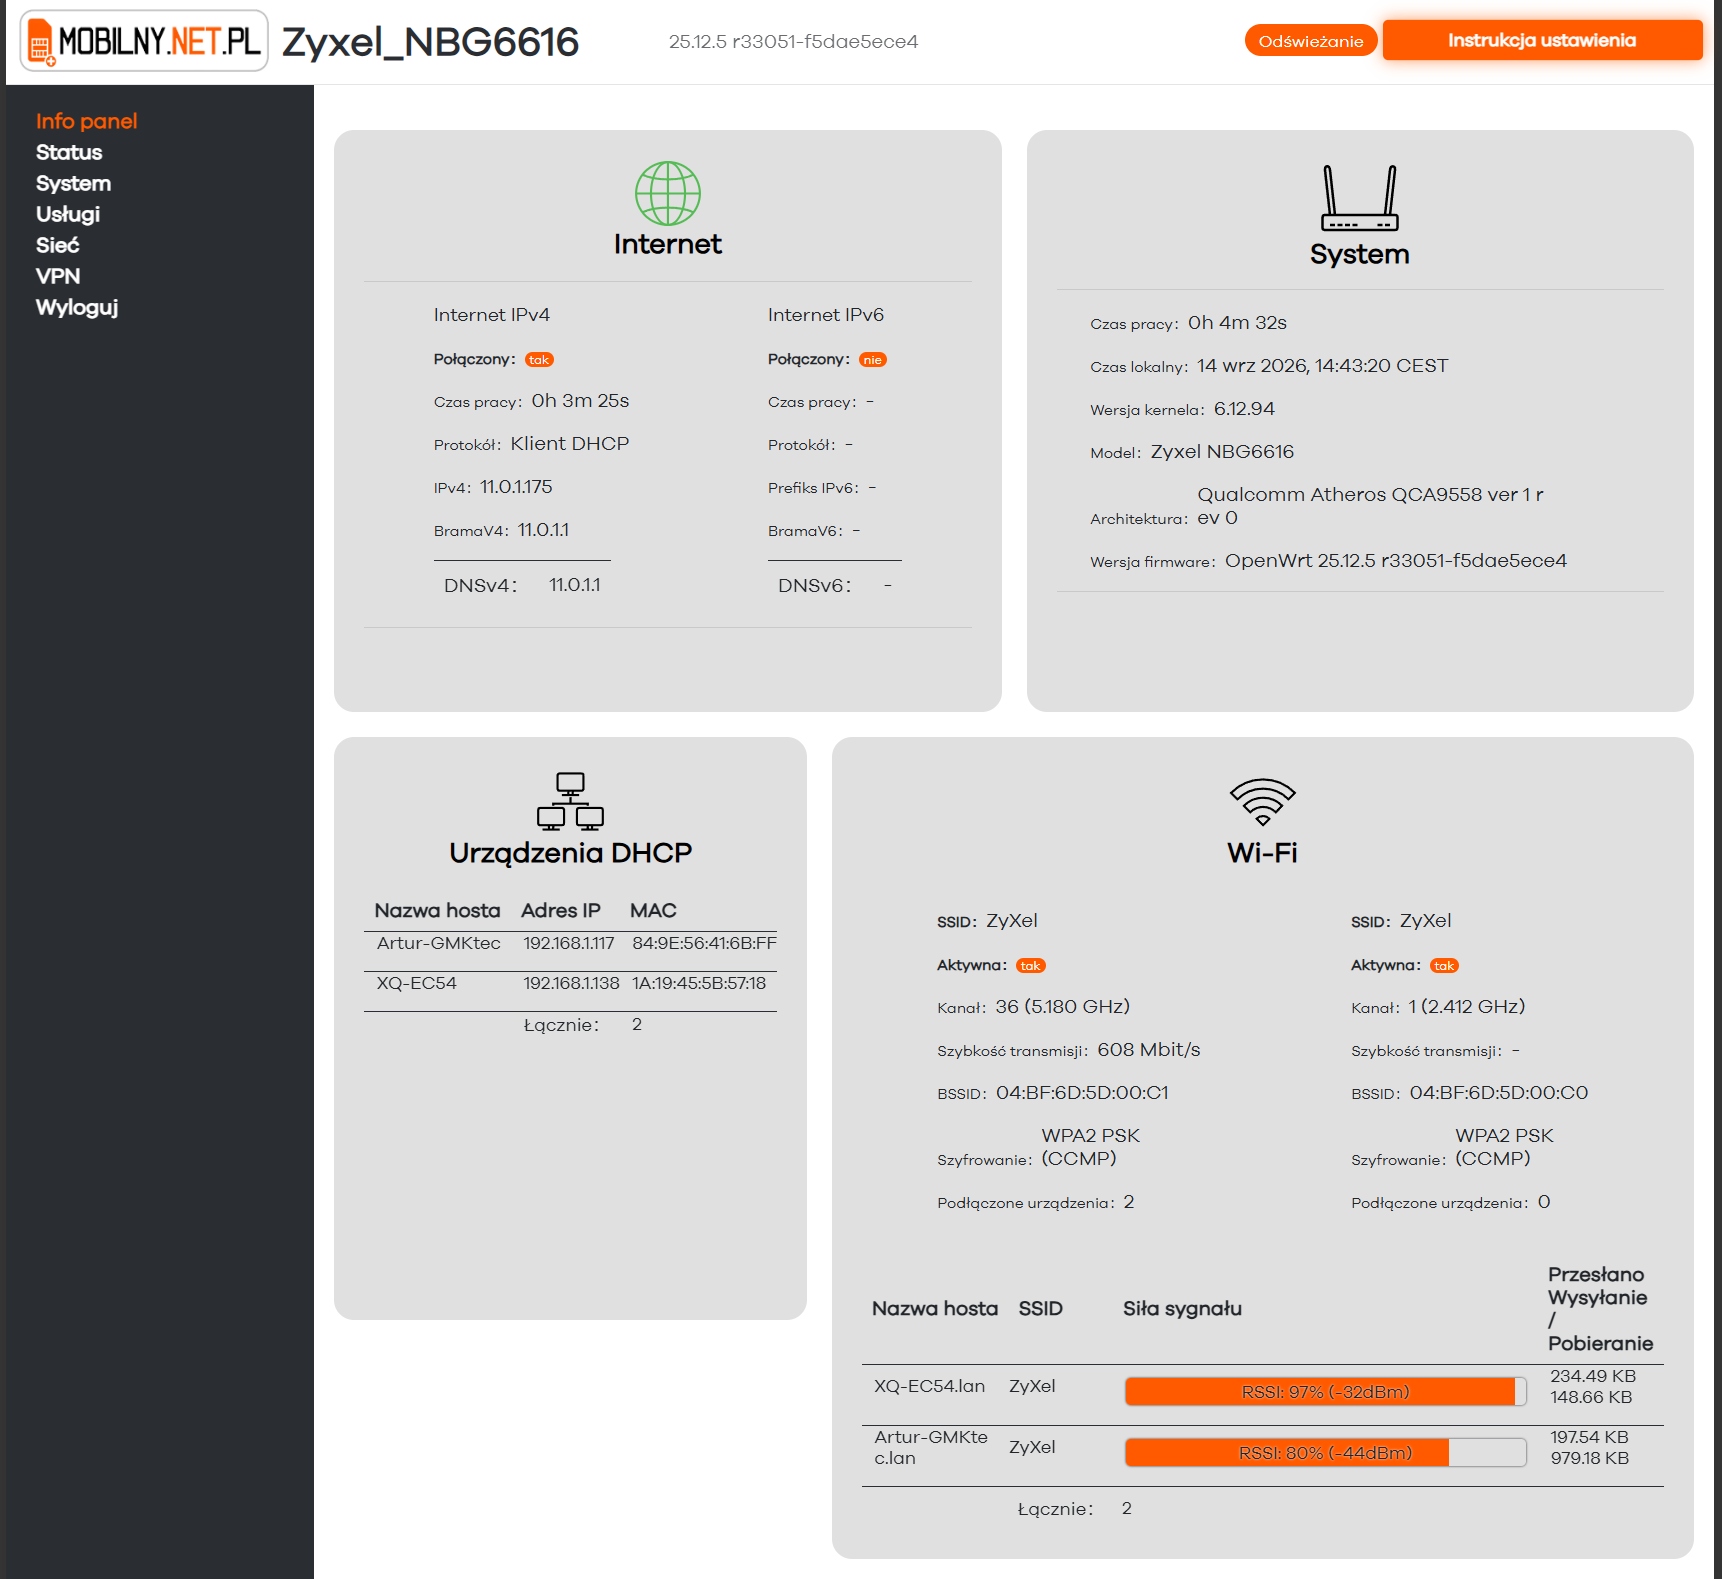The width and height of the screenshot is (1722, 1579).
Task: Click BSSID 04:BF:6D:5D:00:C1
Action: (1082, 1093)
